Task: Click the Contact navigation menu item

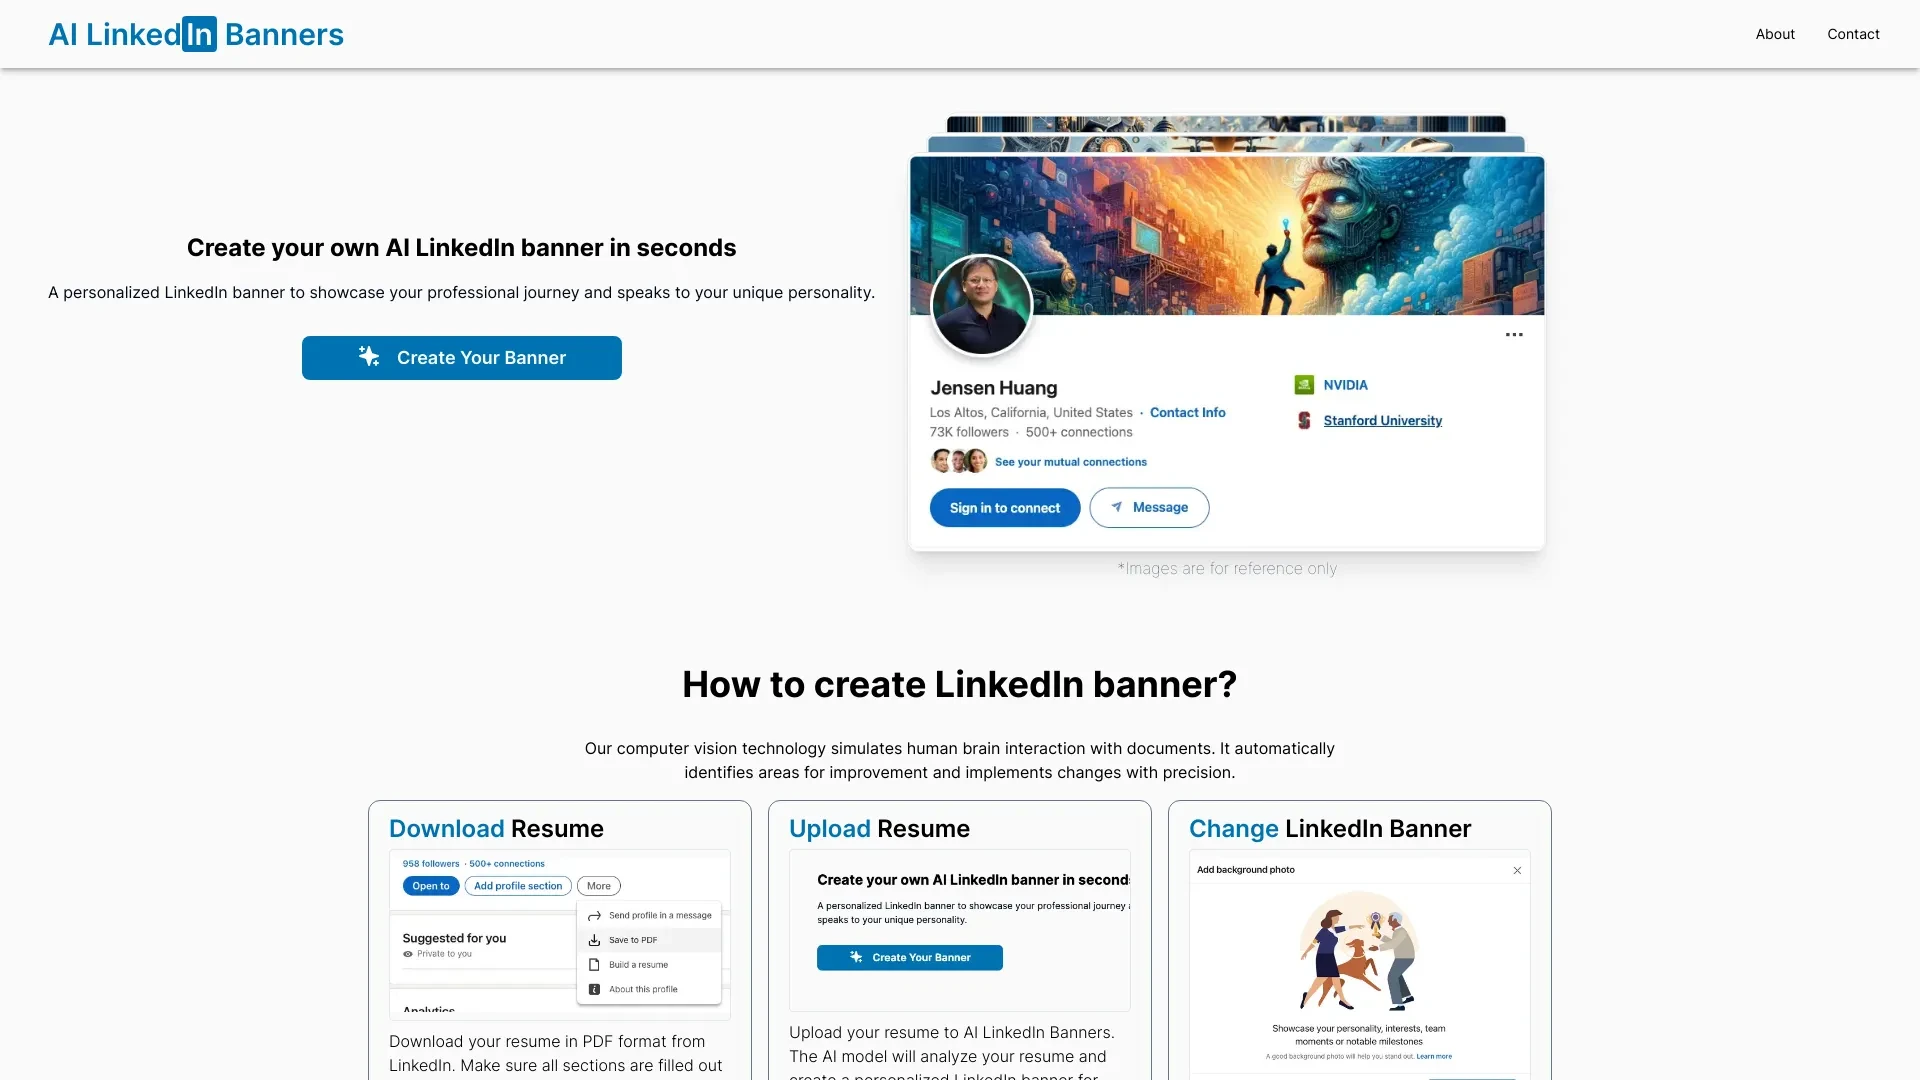Action: [1853, 33]
